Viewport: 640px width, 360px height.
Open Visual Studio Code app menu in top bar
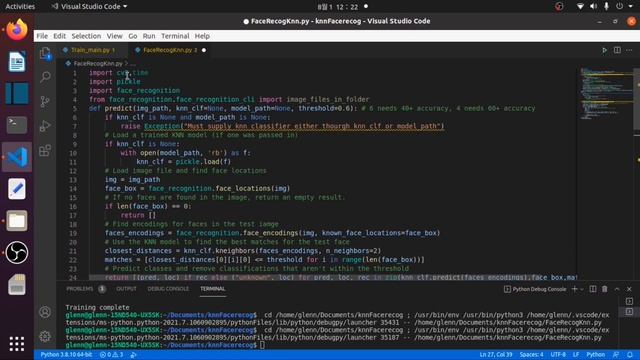click(89, 7)
